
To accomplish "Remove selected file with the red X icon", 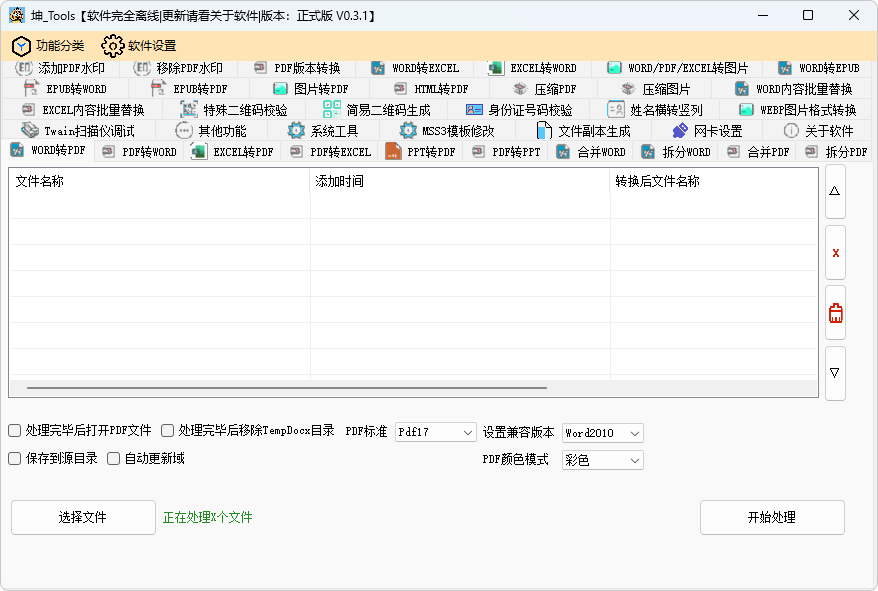I will coord(835,252).
